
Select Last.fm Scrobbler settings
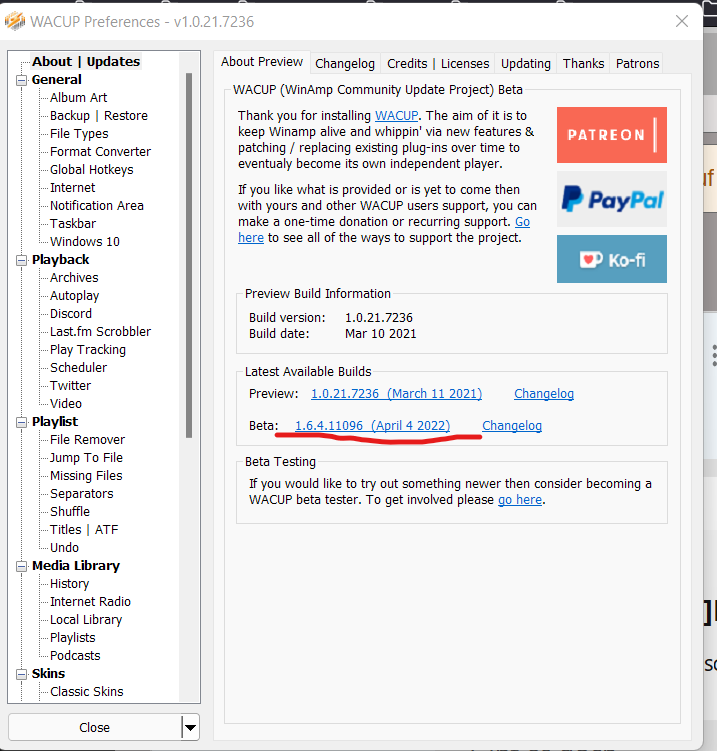coord(101,332)
